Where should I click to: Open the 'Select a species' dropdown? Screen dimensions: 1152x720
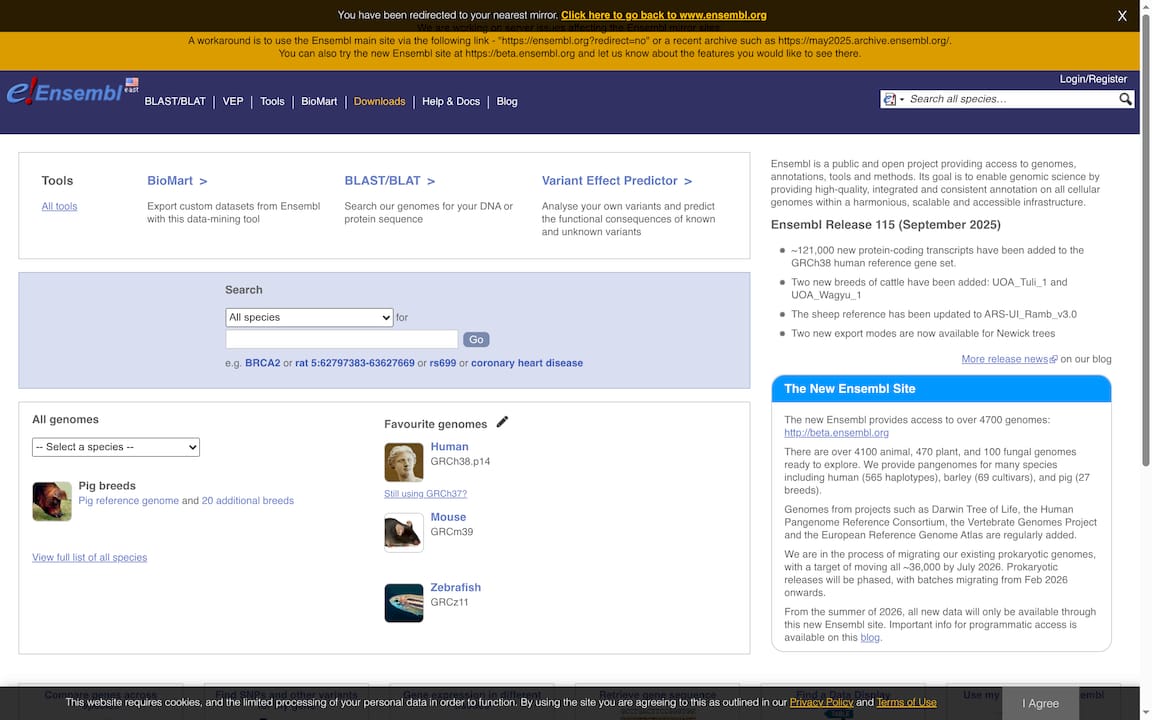116,447
